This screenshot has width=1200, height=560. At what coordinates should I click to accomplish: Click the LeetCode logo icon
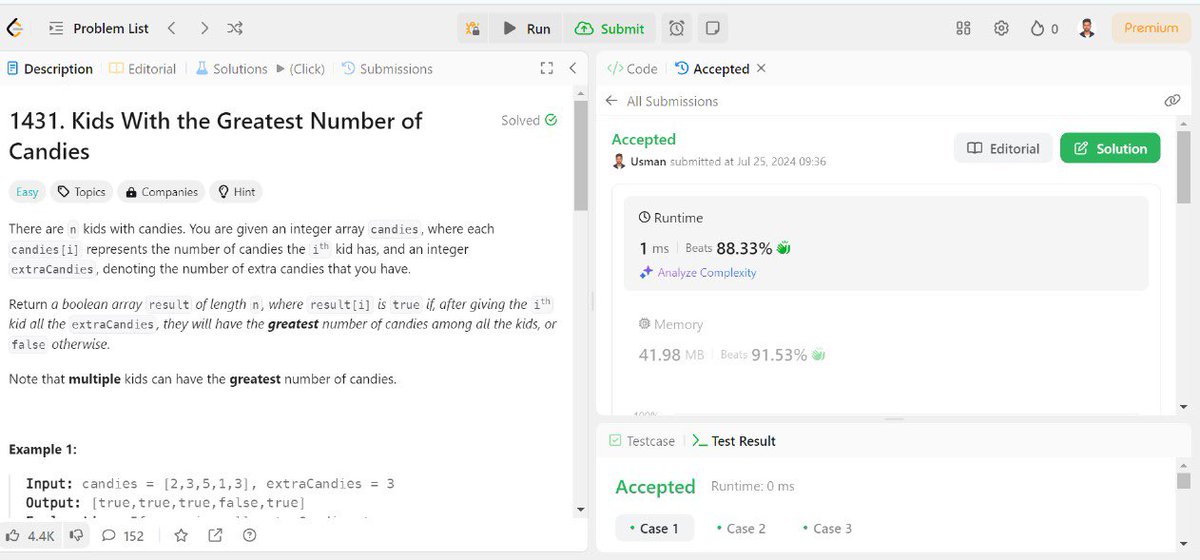click(14, 28)
